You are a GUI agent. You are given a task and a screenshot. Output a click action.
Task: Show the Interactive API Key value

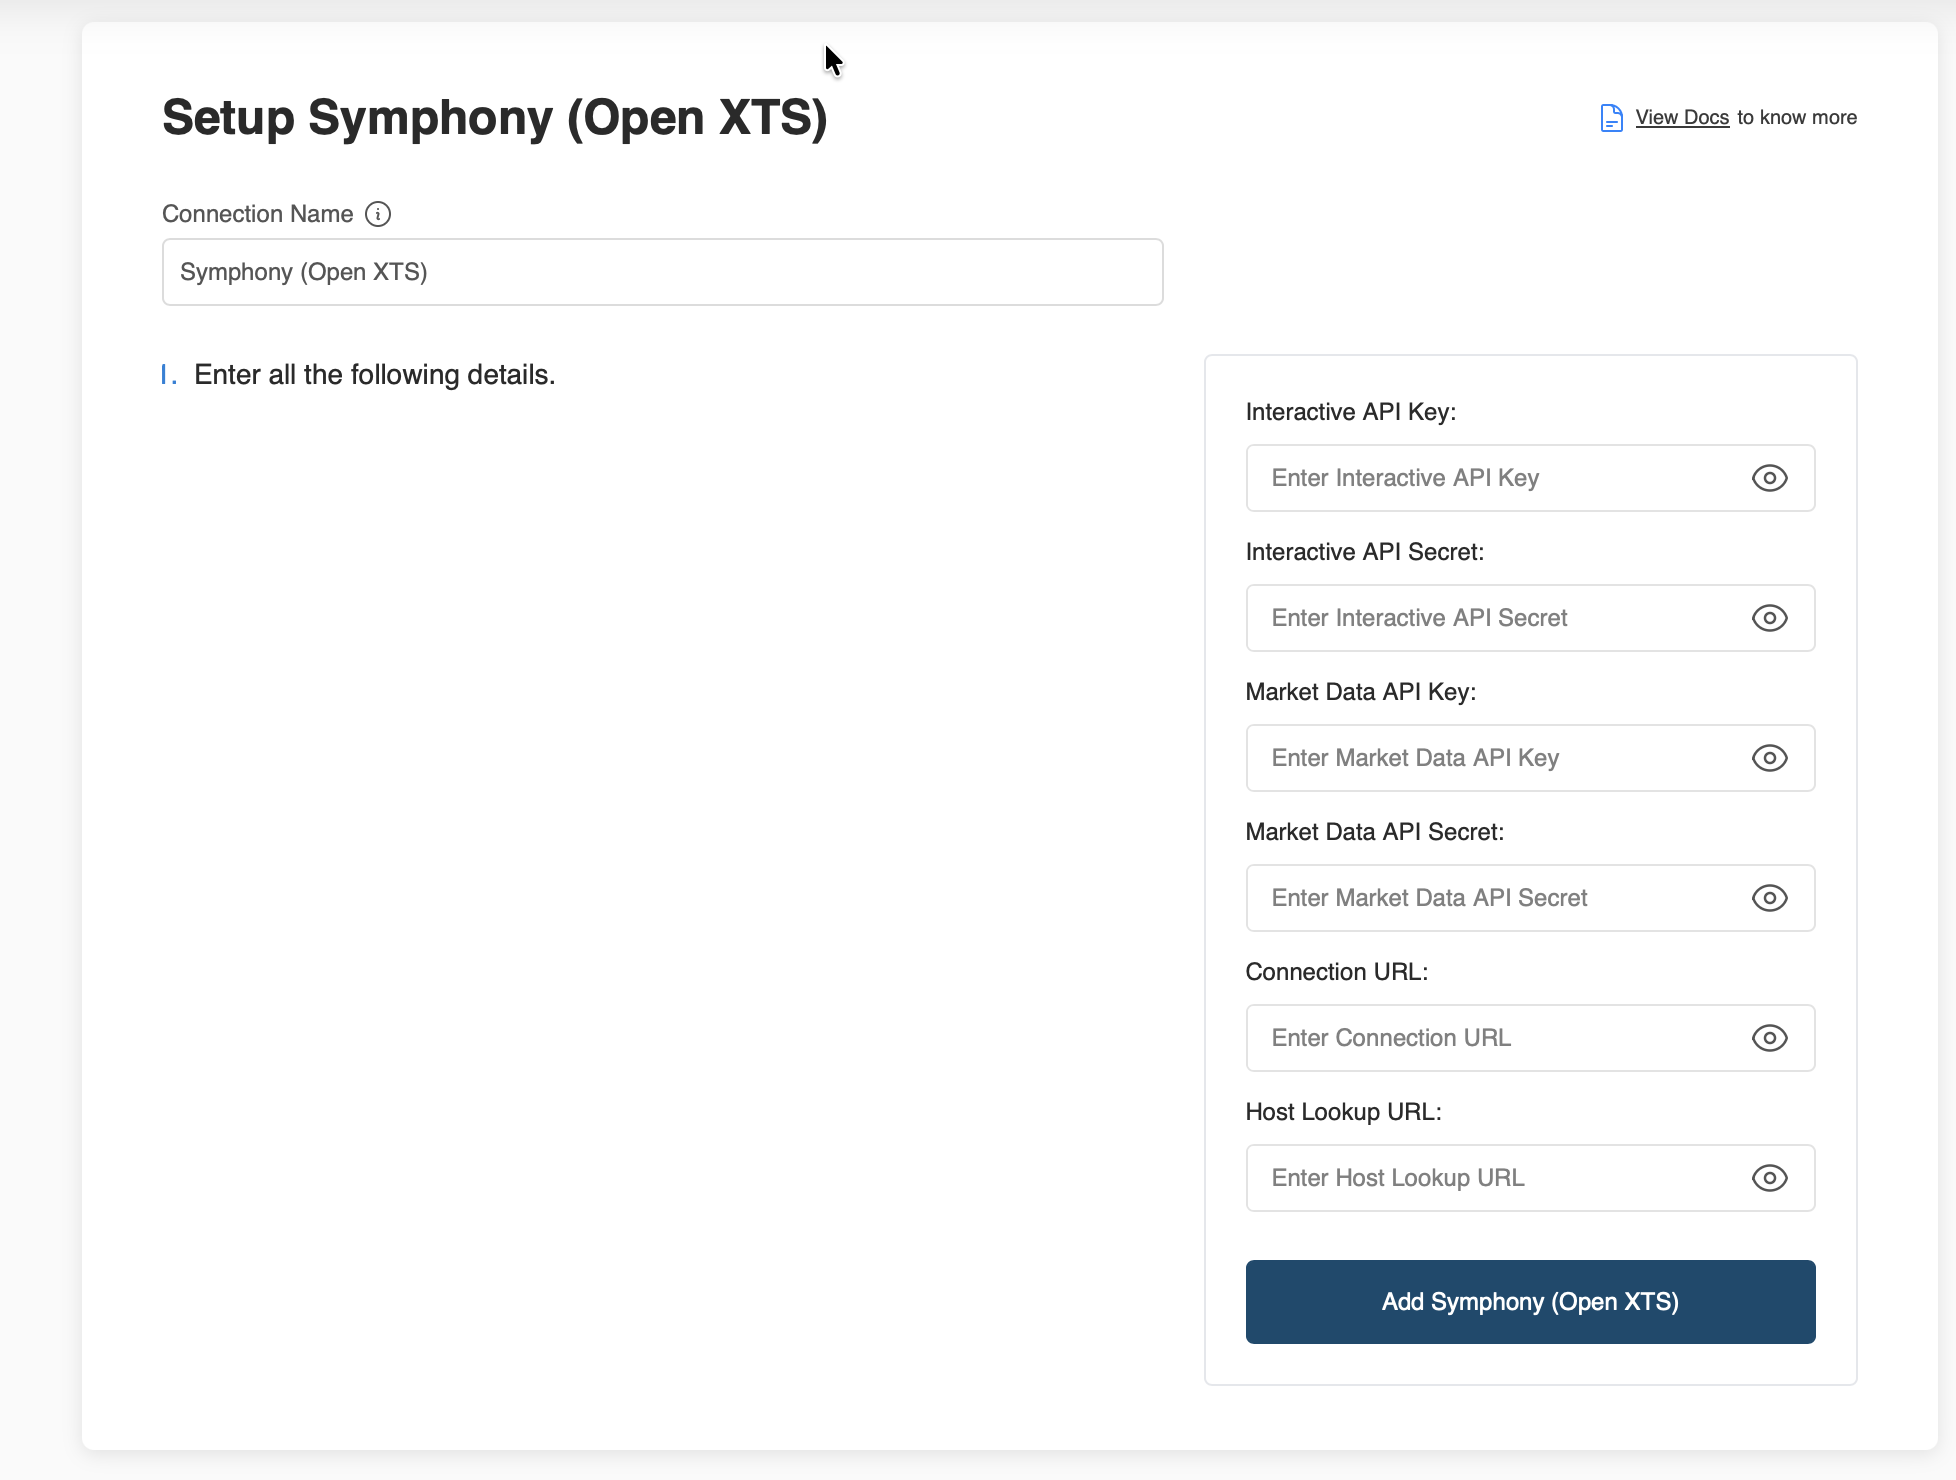tap(1769, 478)
